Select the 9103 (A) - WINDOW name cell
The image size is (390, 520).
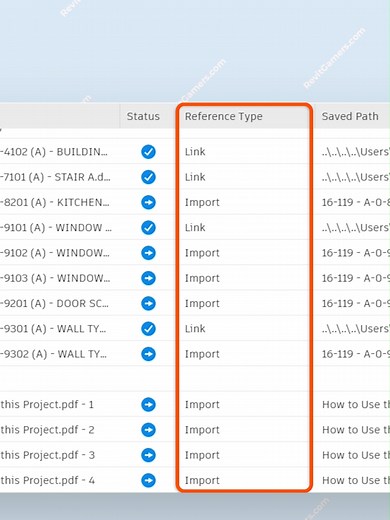55,278
